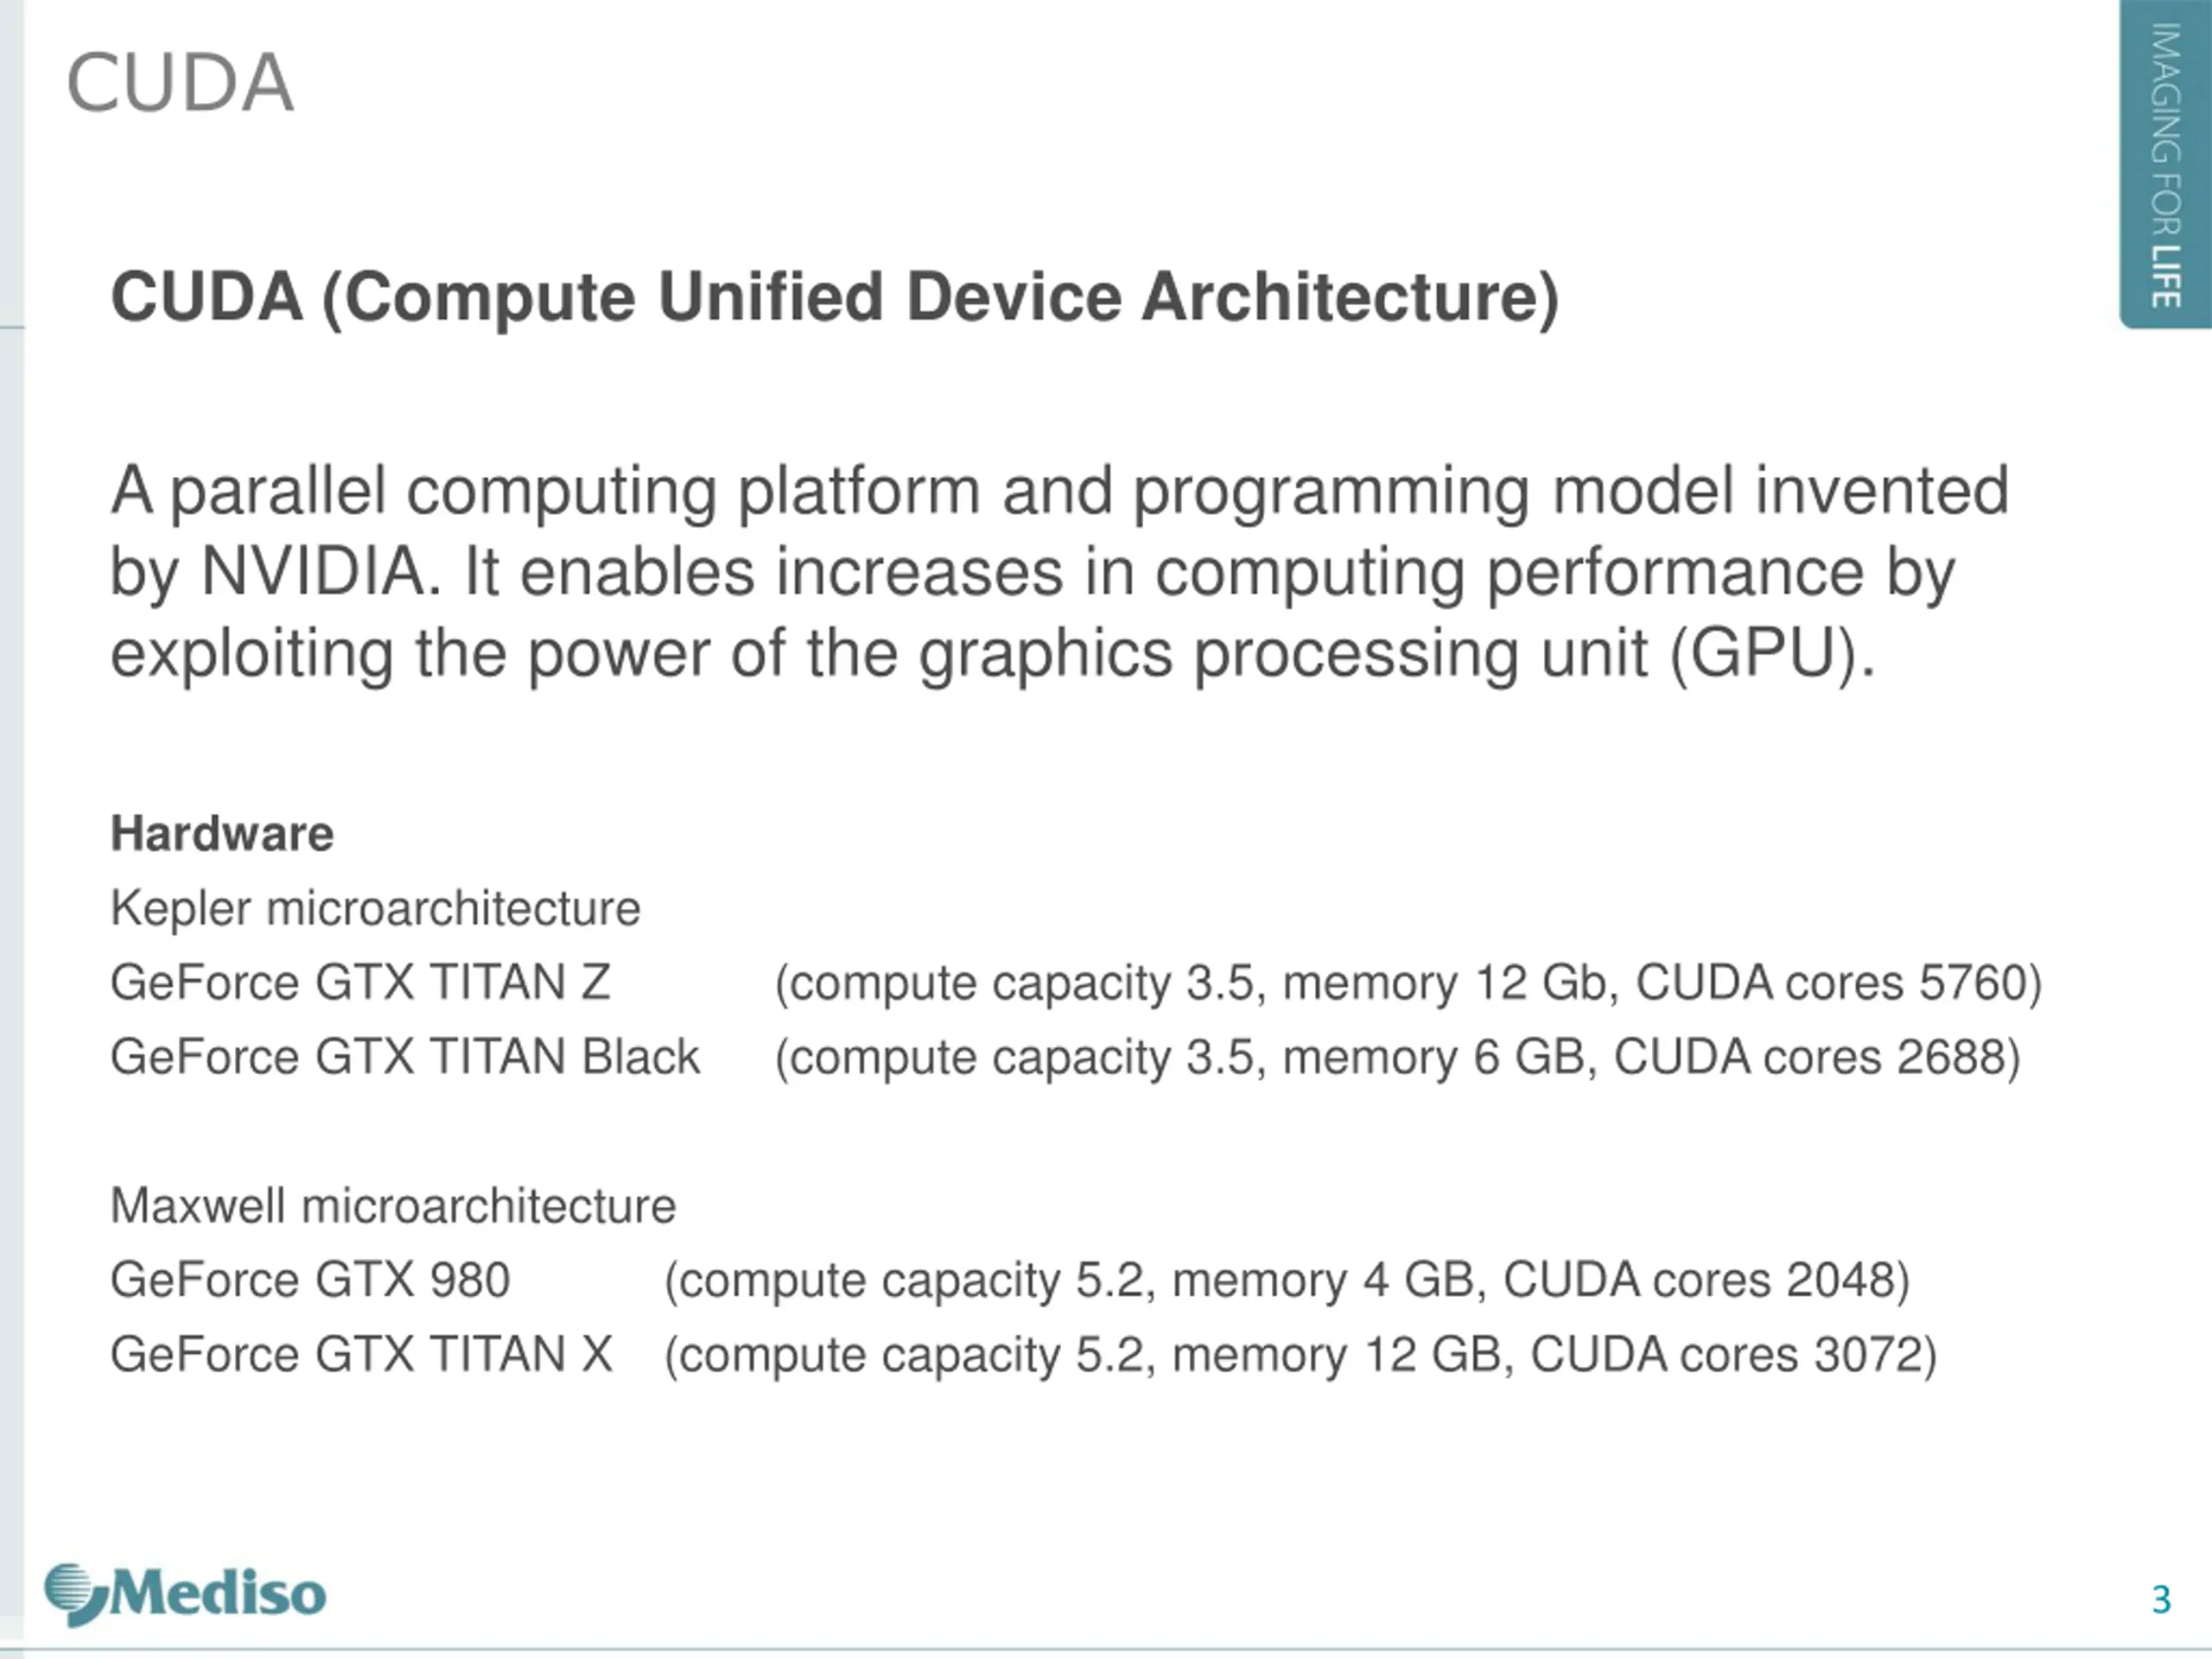The width and height of the screenshot is (2212, 1659).
Task: Select the Hardware bold heading
Action: coord(222,834)
